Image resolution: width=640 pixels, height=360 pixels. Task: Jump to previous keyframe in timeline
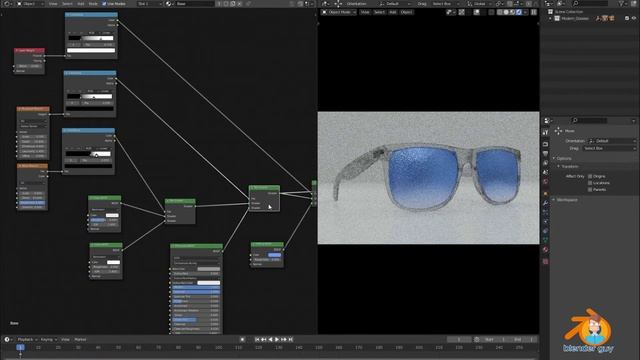pyautogui.click(x=263, y=340)
